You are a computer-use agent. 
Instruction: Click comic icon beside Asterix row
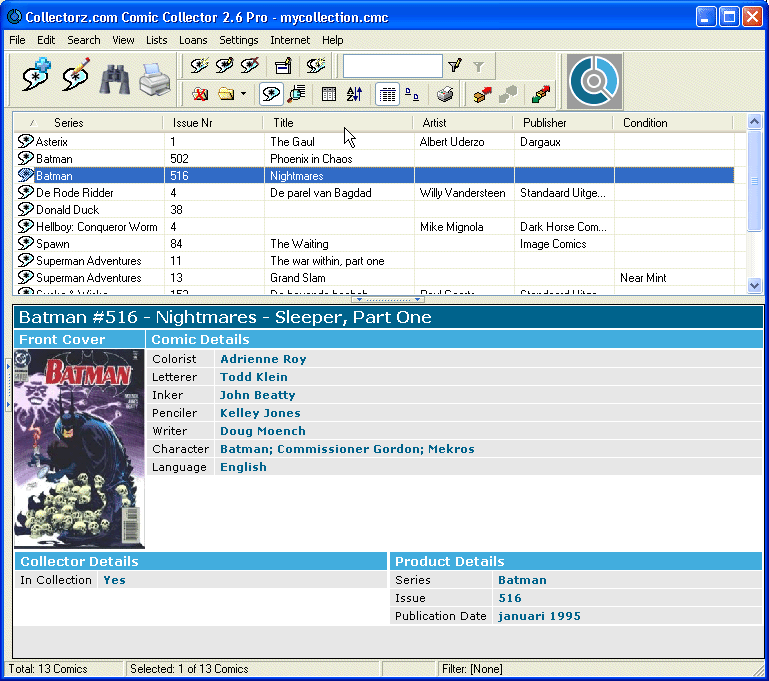pyautogui.click(x=26, y=141)
